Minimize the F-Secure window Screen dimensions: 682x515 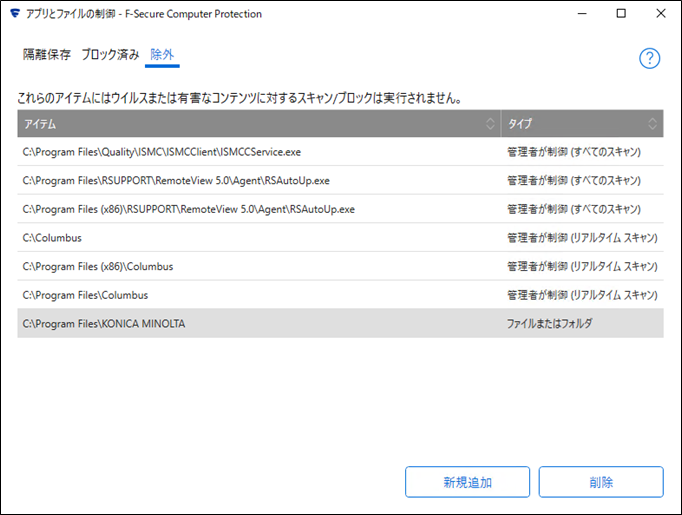(582, 13)
